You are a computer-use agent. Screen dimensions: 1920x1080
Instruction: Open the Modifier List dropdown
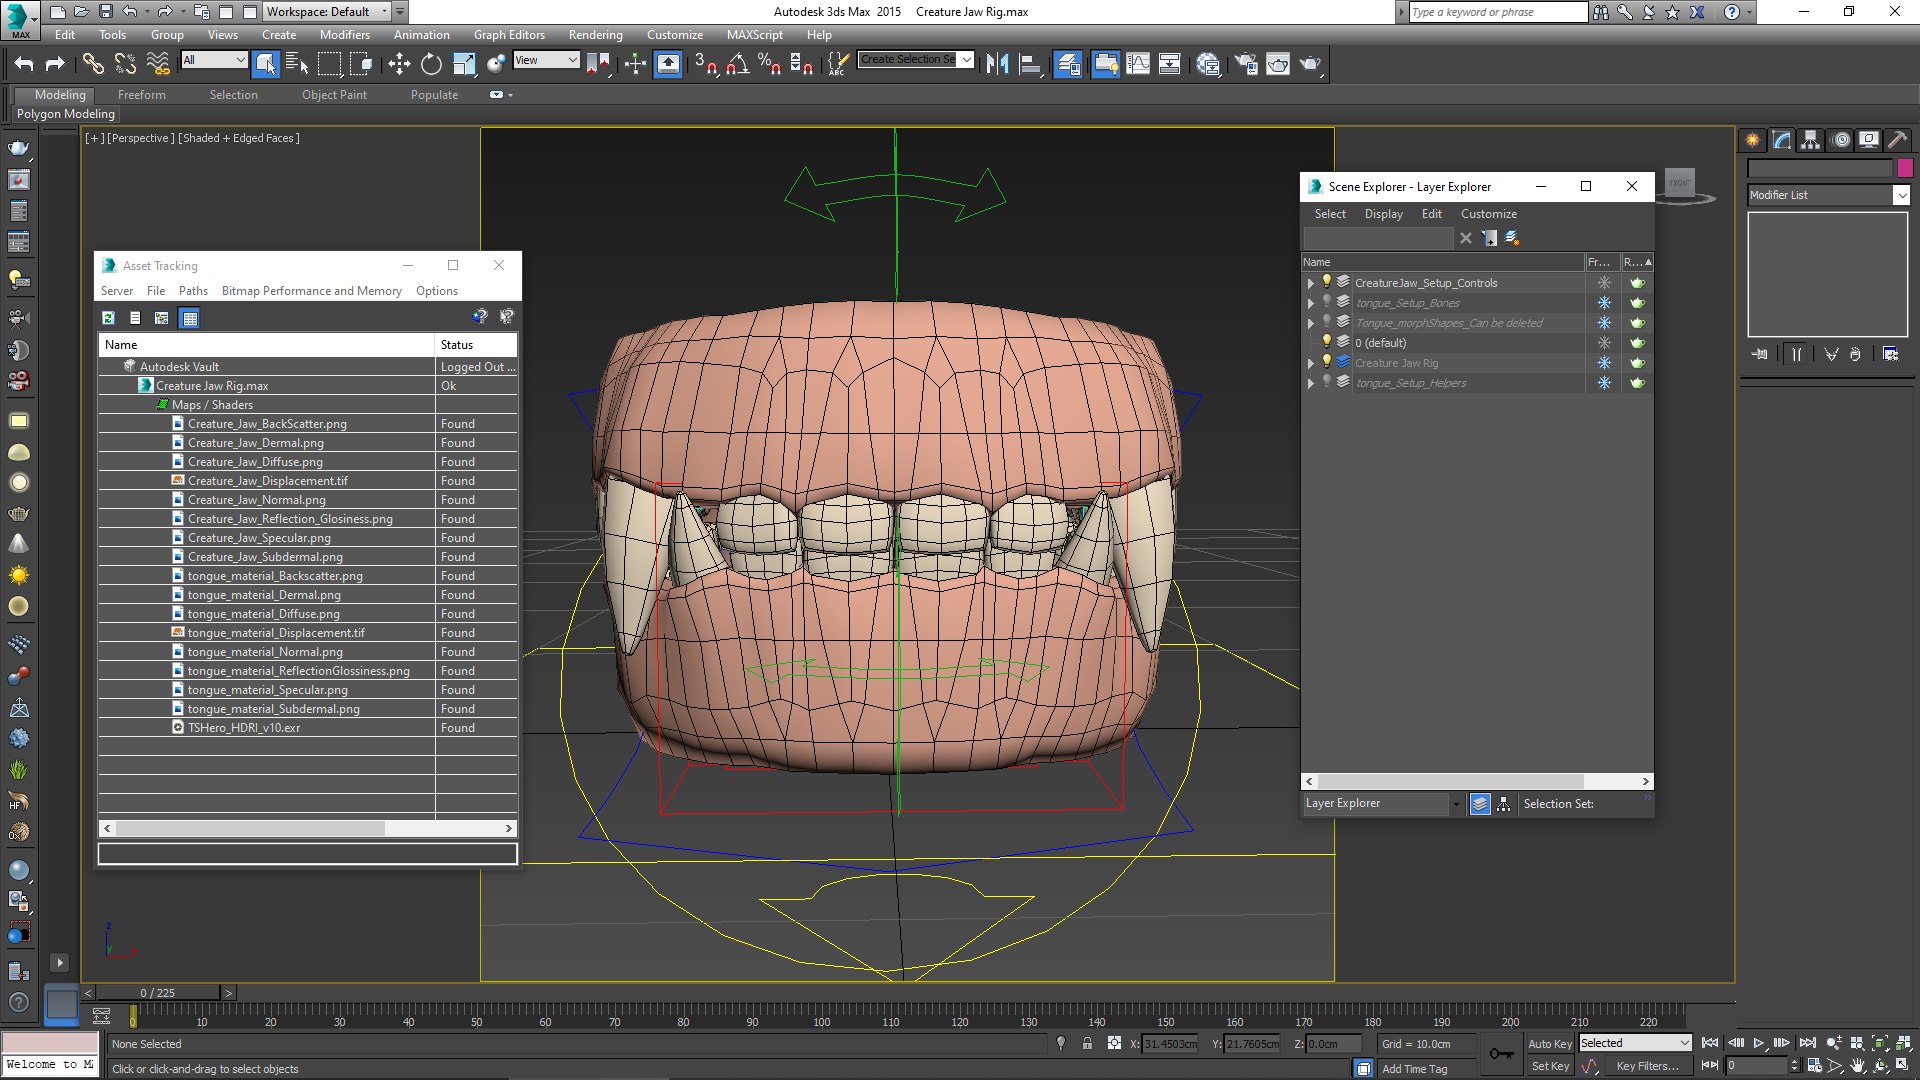coord(1828,195)
